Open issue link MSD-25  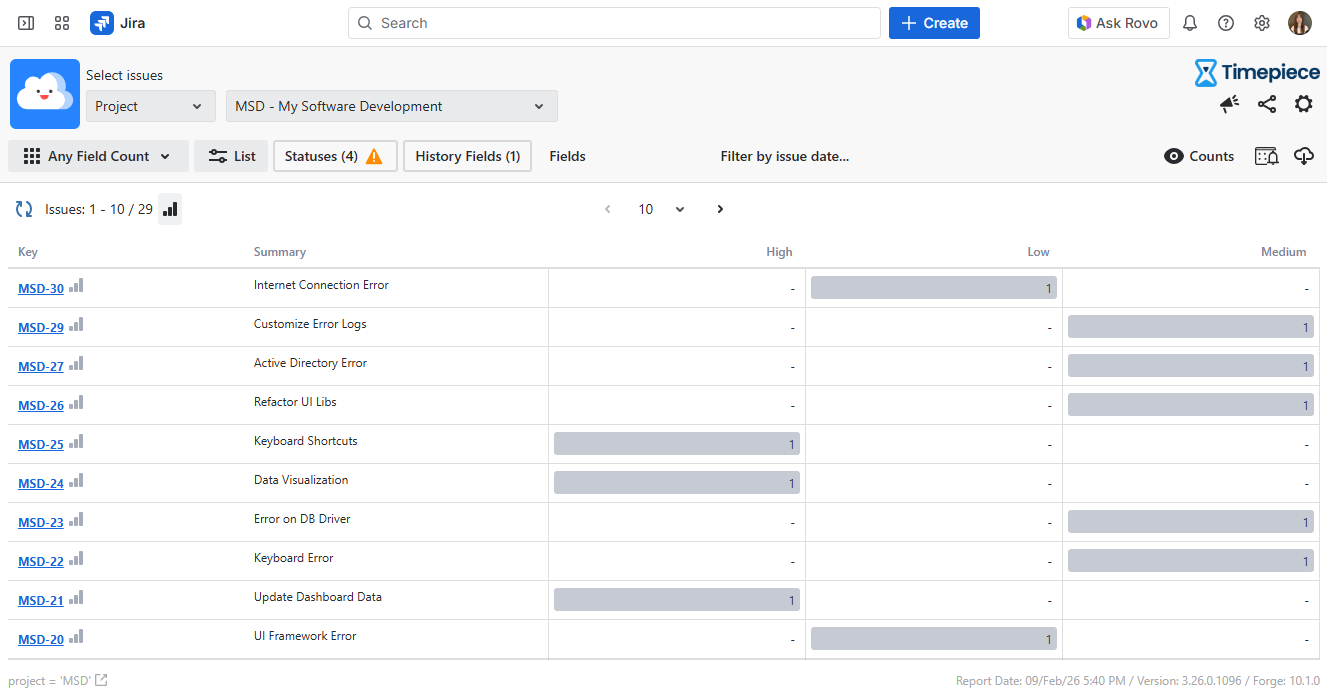click(x=41, y=445)
